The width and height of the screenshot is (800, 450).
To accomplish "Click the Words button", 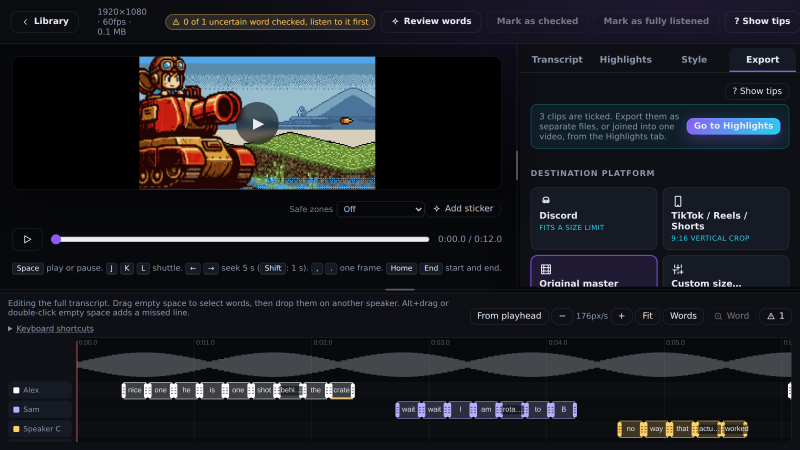I will [683, 316].
